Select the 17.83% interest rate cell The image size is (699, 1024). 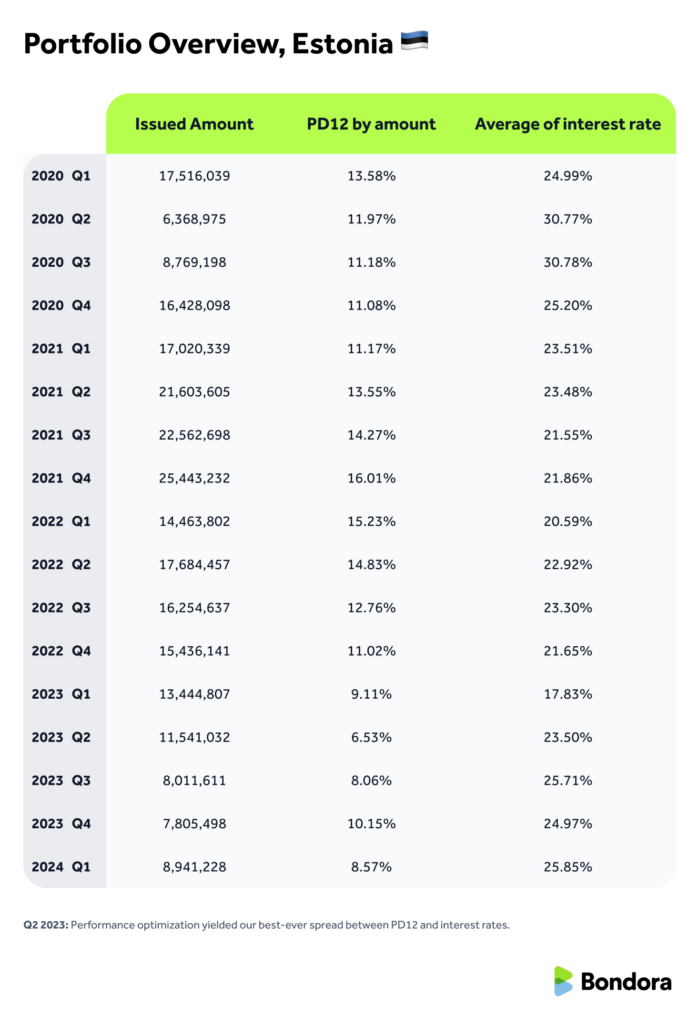pos(567,694)
